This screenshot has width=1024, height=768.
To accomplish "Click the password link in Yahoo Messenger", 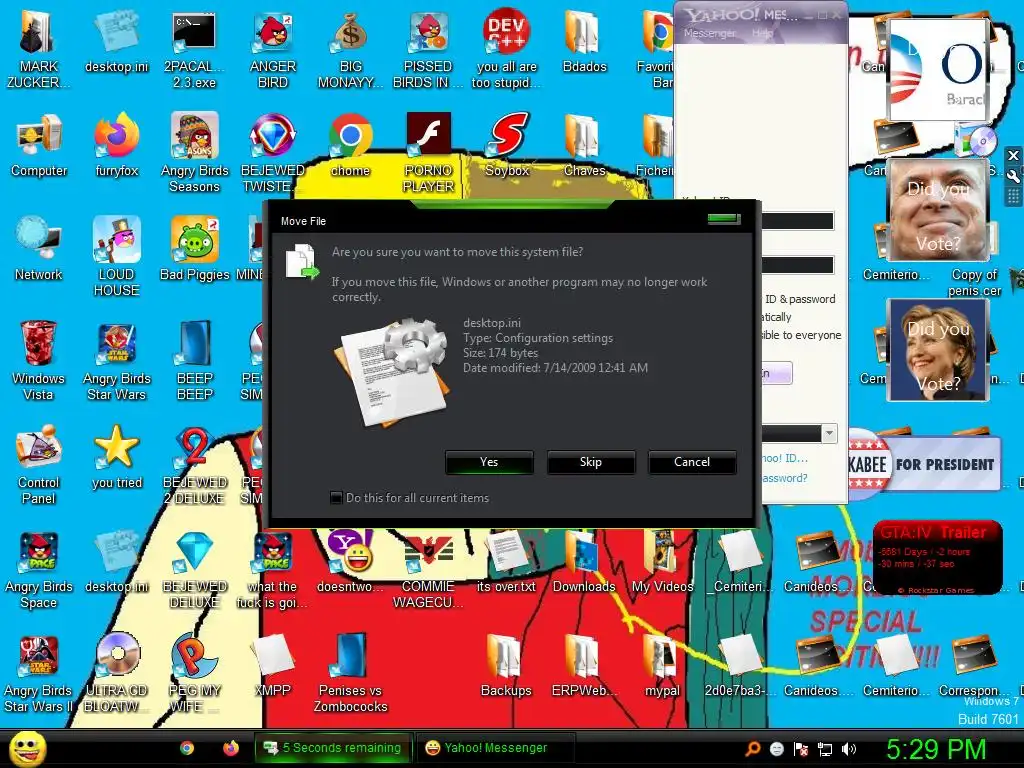I will (785, 478).
